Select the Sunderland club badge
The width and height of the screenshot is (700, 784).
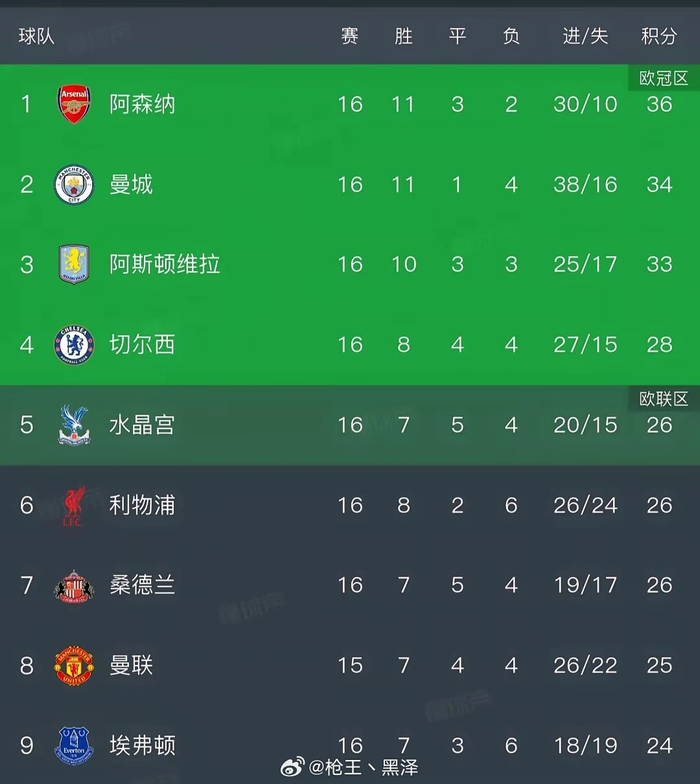(x=75, y=585)
